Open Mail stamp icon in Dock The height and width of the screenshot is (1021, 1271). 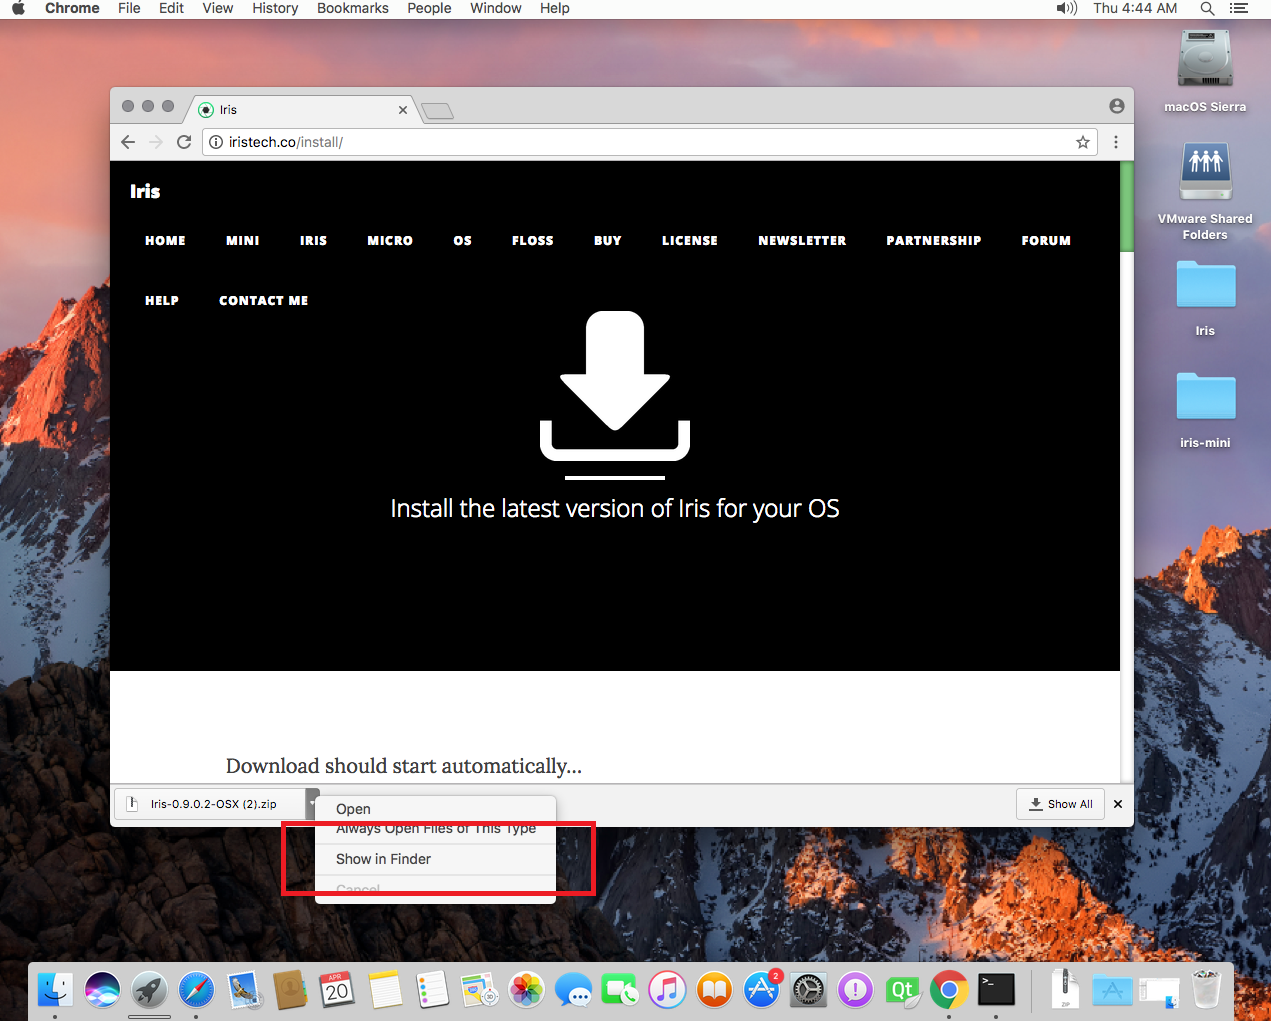(244, 990)
